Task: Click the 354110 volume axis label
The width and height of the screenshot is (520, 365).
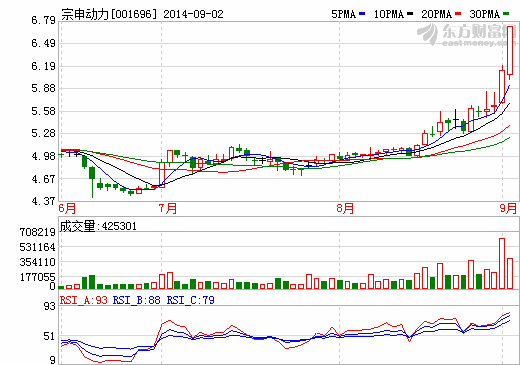Action: (37, 262)
